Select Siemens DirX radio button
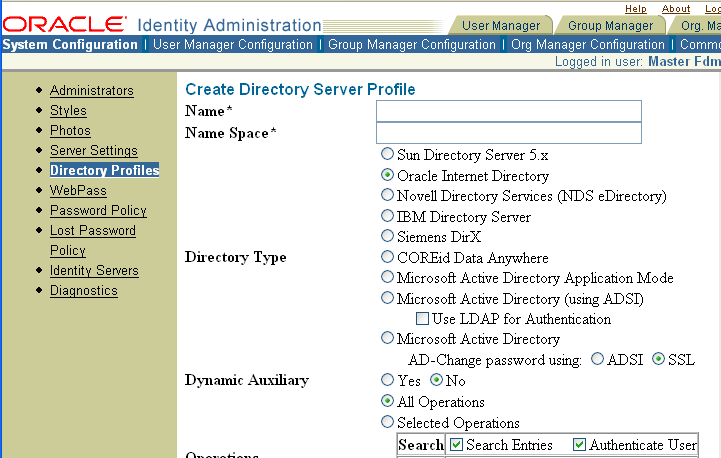The width and height of the screenshot is (721, 458). [387, 236]
